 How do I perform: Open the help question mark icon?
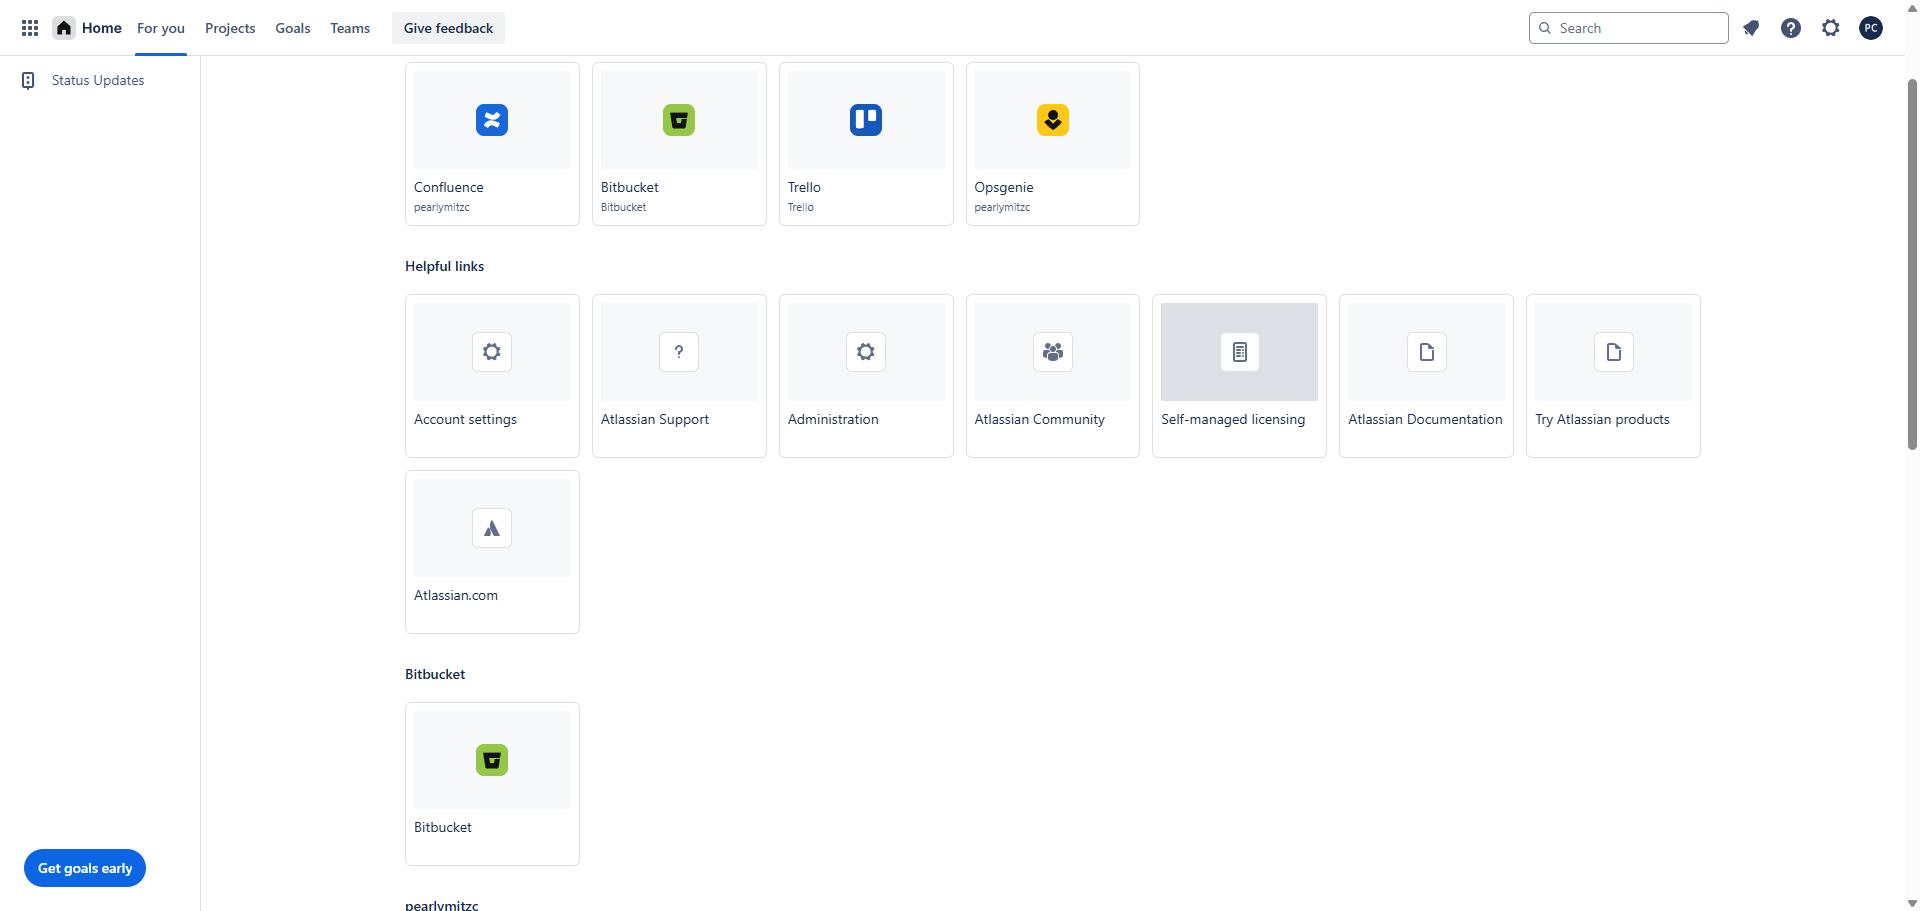(x=1791, y=28)
